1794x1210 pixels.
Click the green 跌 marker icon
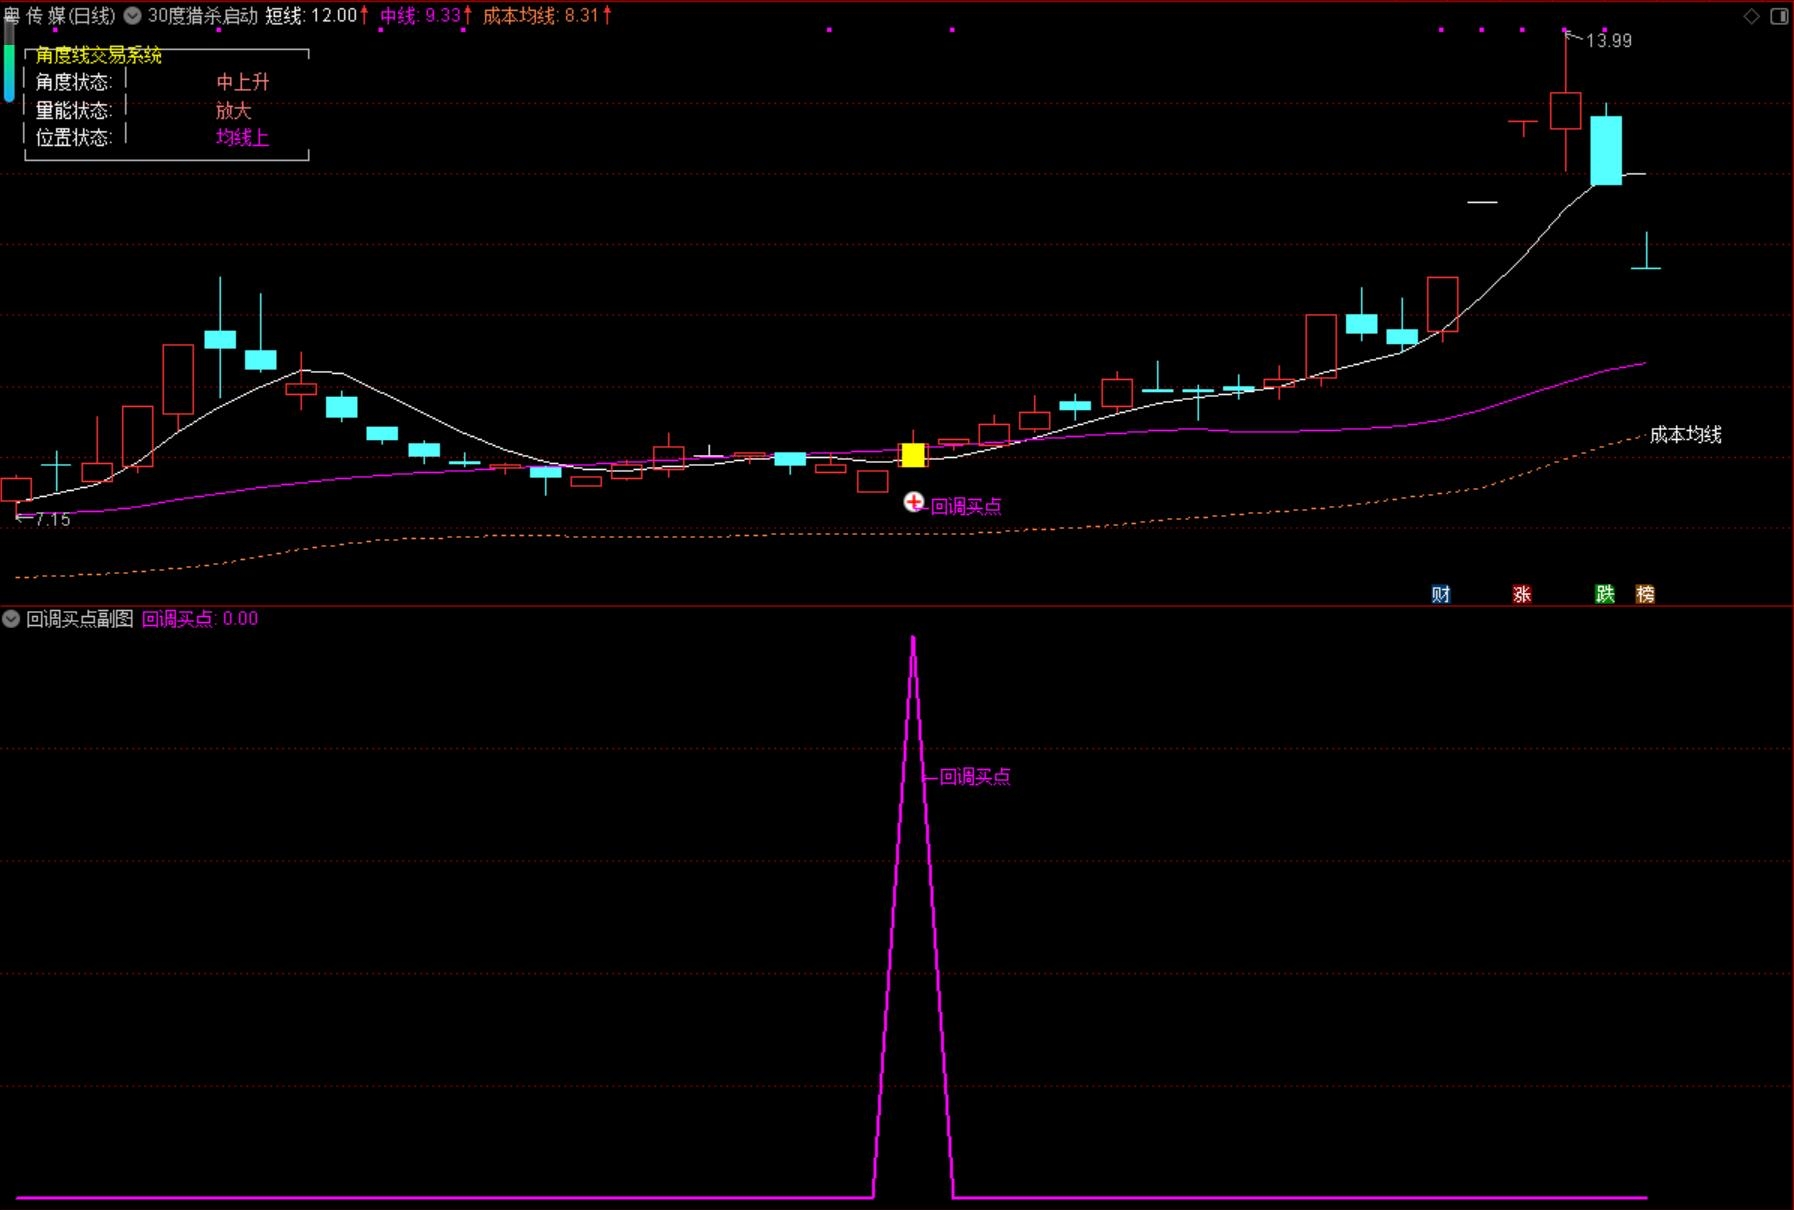click(1605, 594)
